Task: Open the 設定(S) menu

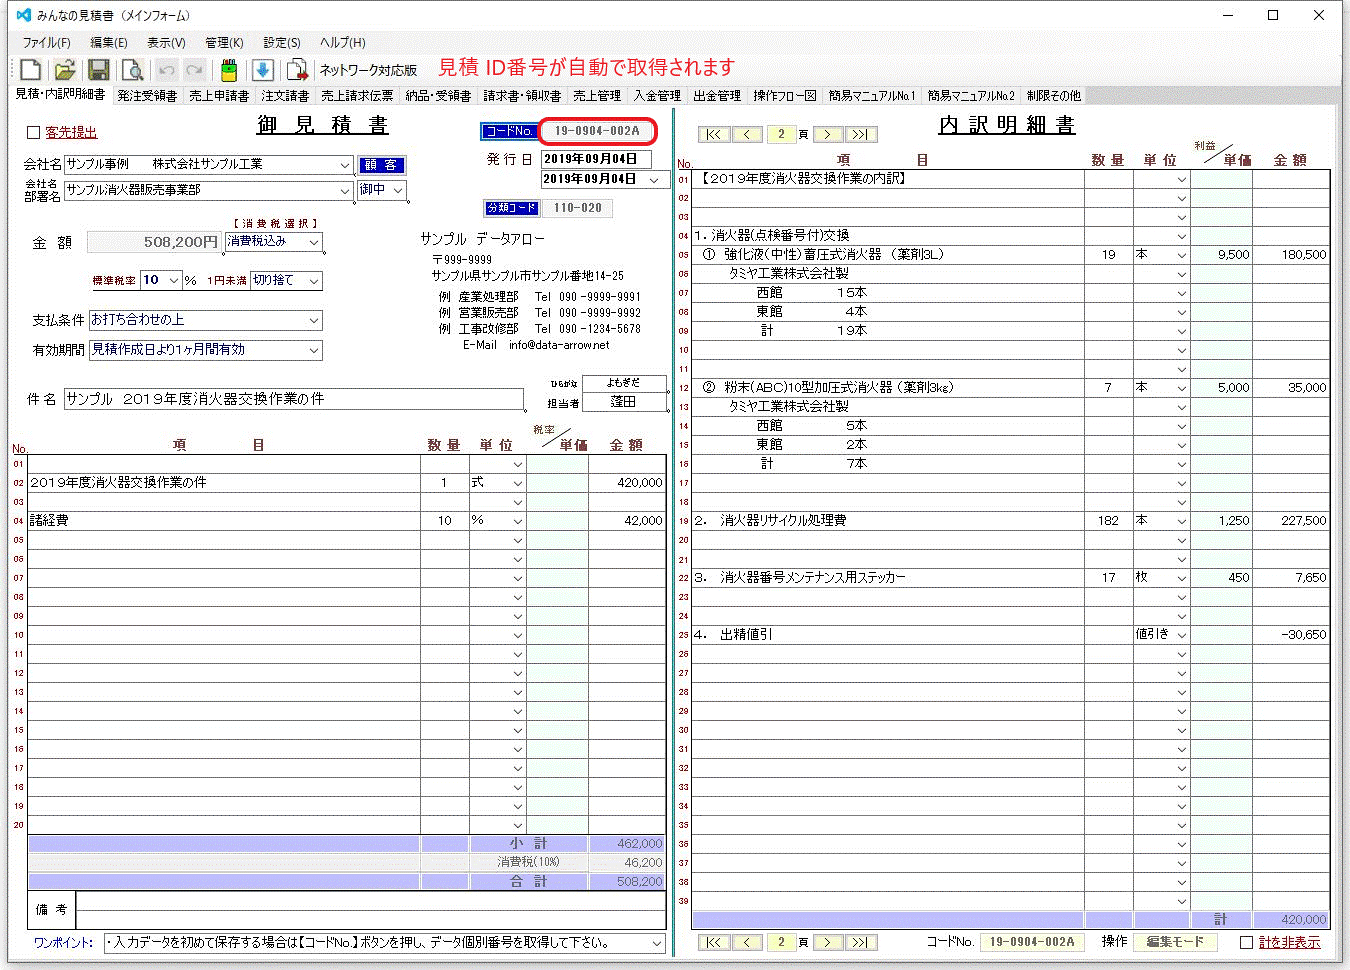Action: click(282, 43)
